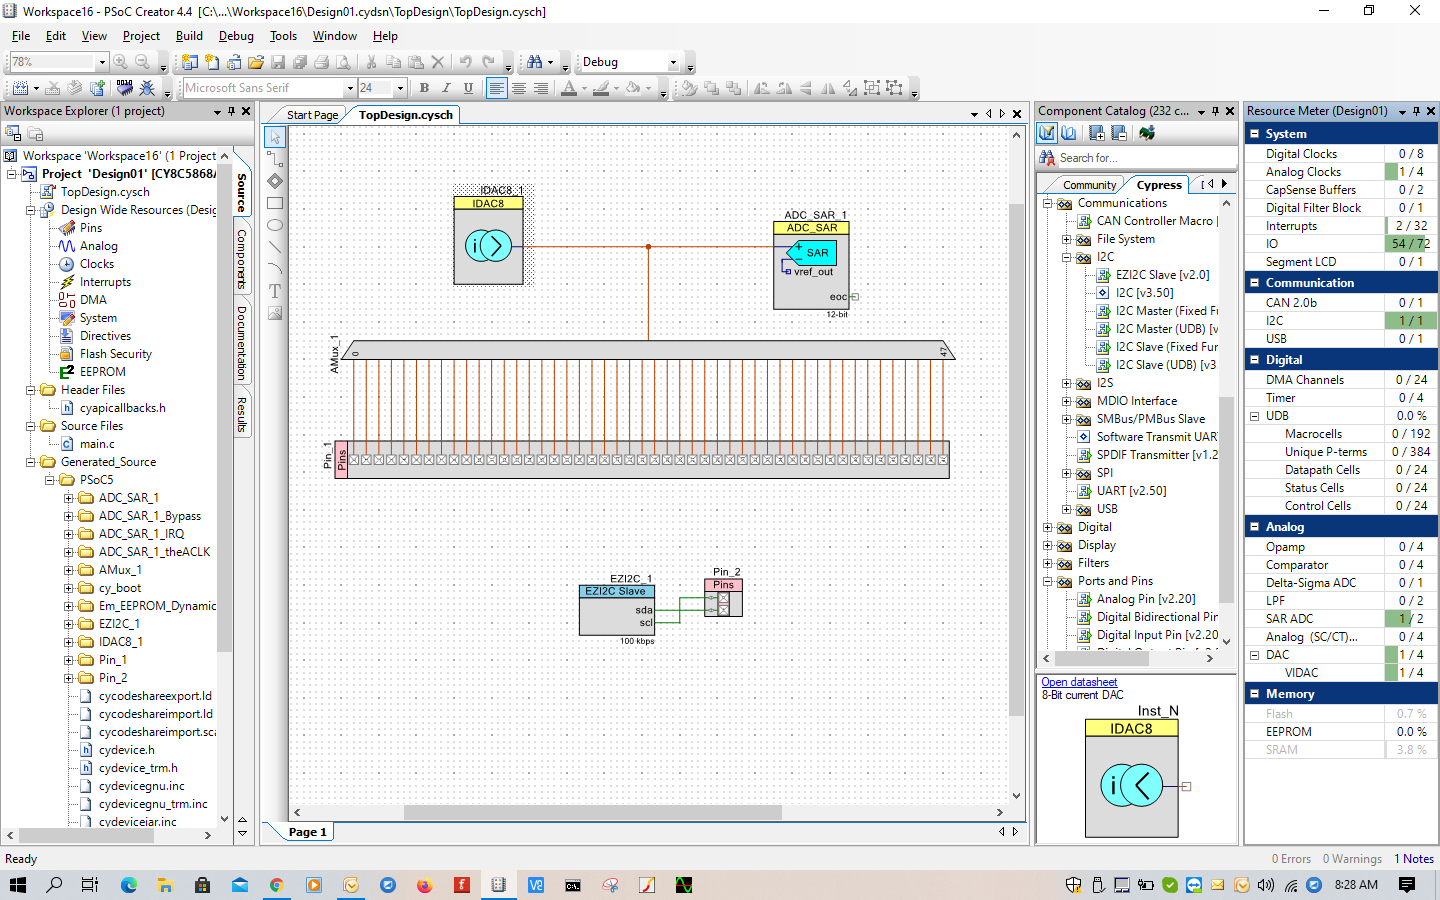
Task: Expand the Digital catalog folder
Action: click(1048, 528)
